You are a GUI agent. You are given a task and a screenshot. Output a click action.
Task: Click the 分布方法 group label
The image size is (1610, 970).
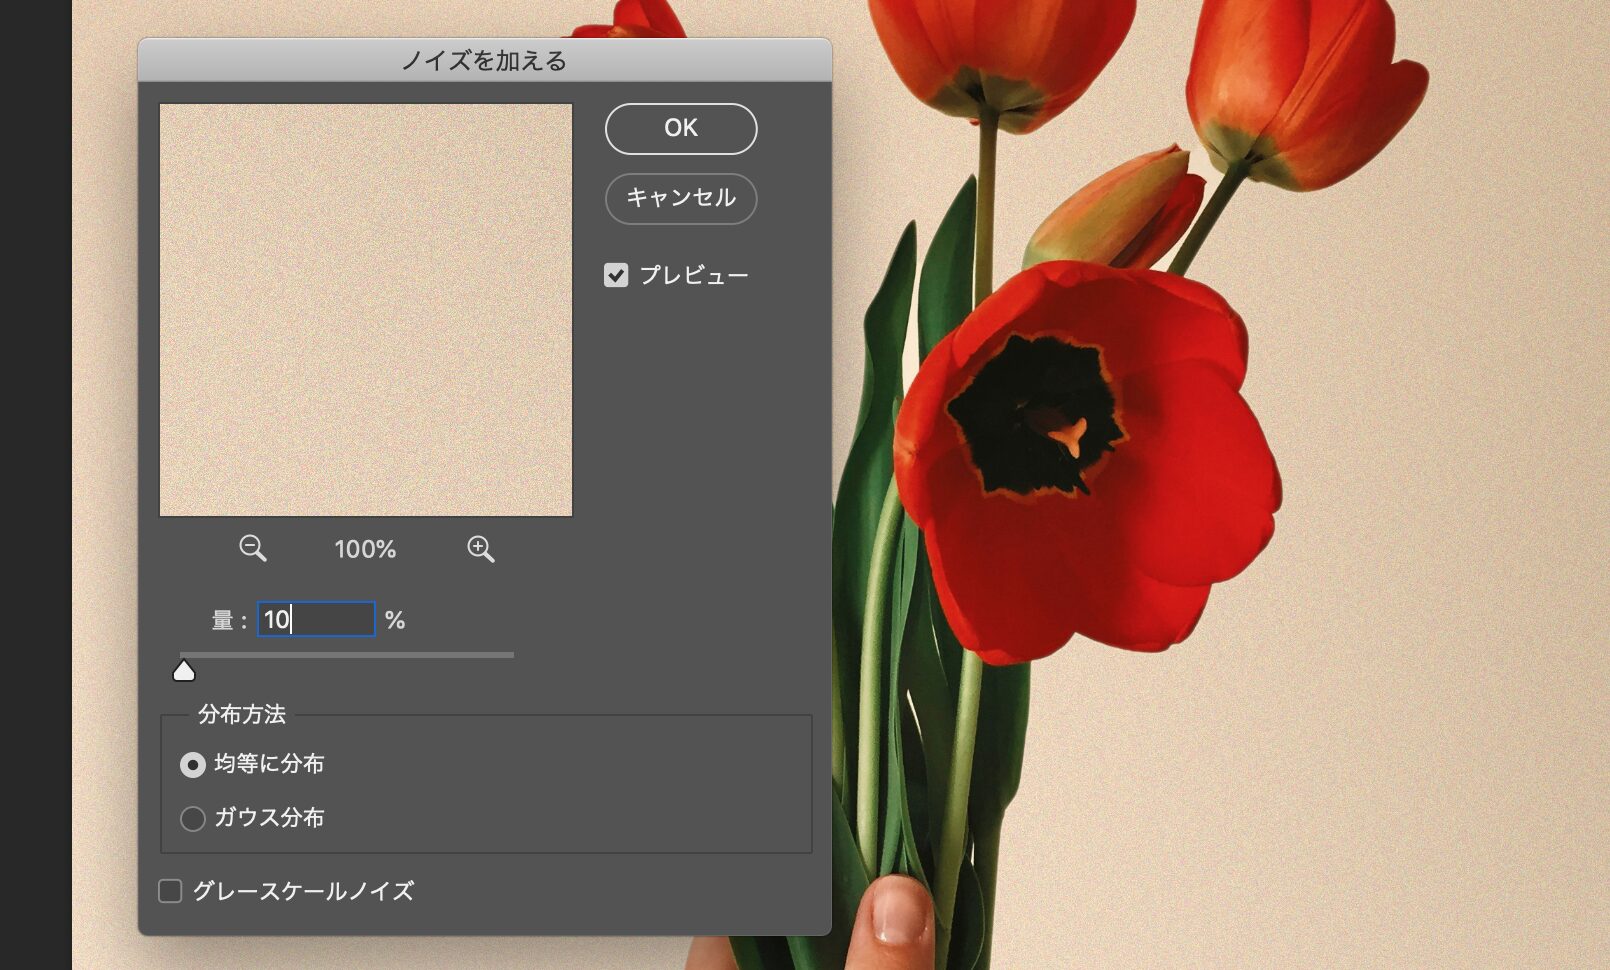(x=242, y=714)
